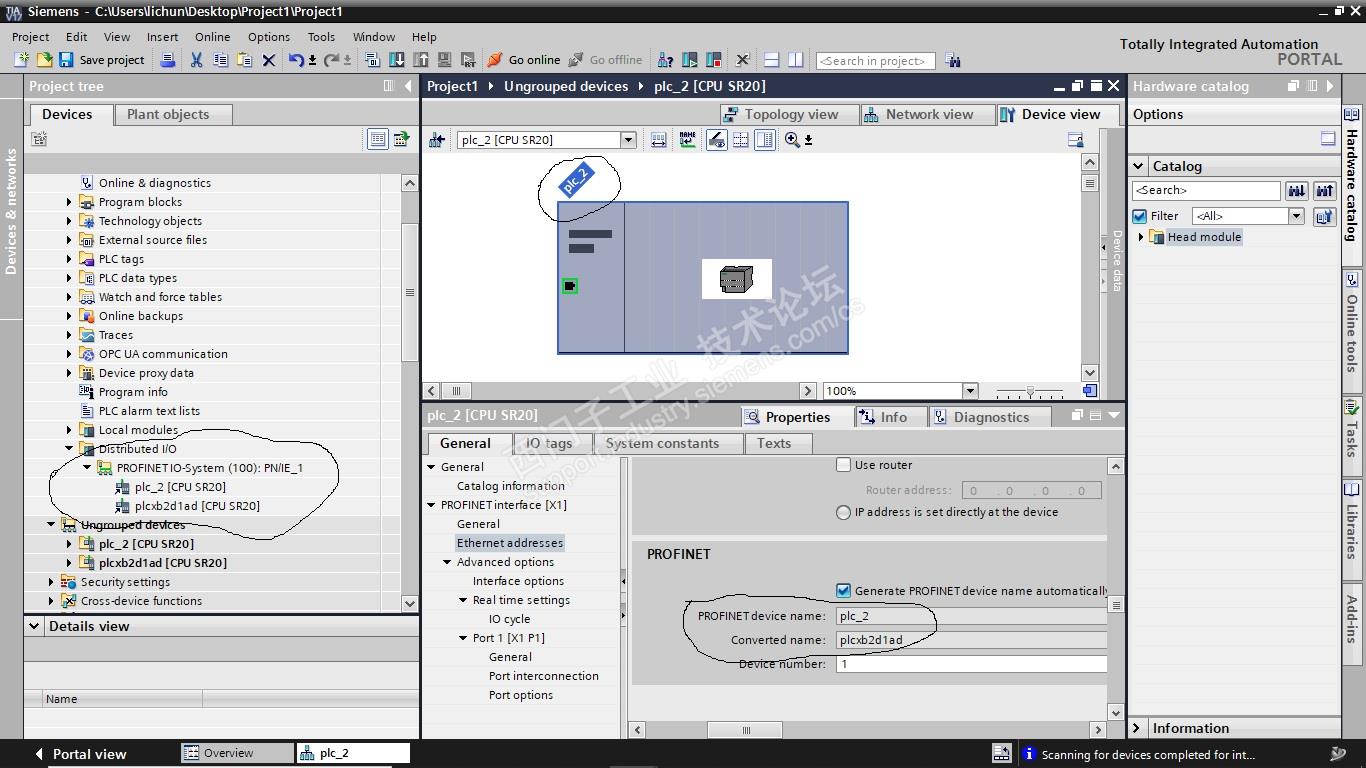Split editor space vertically

[x=795, y=60]
